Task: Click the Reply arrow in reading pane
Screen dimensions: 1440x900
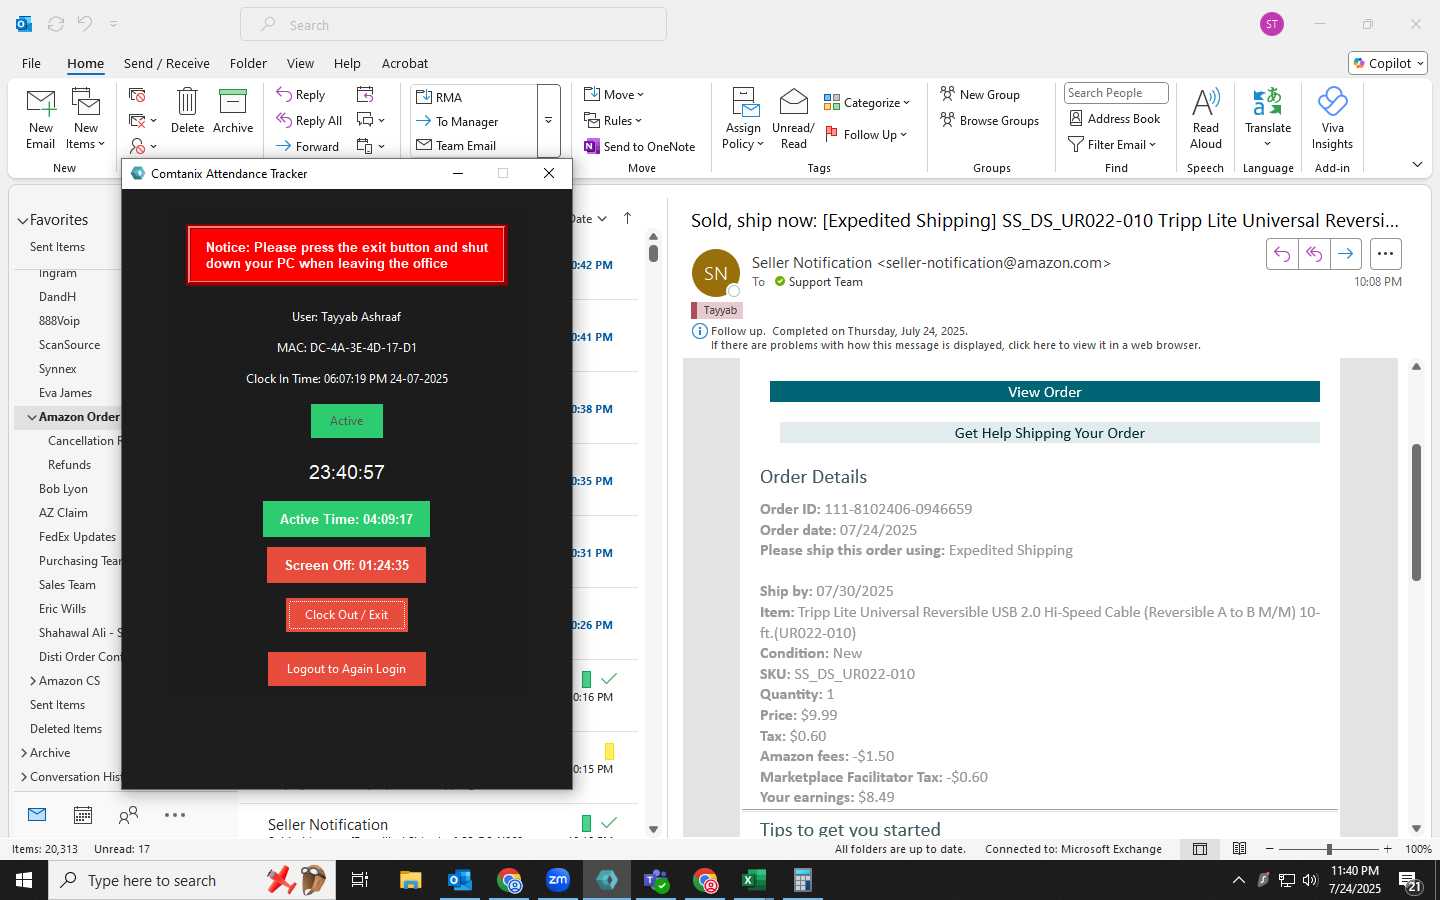Action: tap(1282, 254)
